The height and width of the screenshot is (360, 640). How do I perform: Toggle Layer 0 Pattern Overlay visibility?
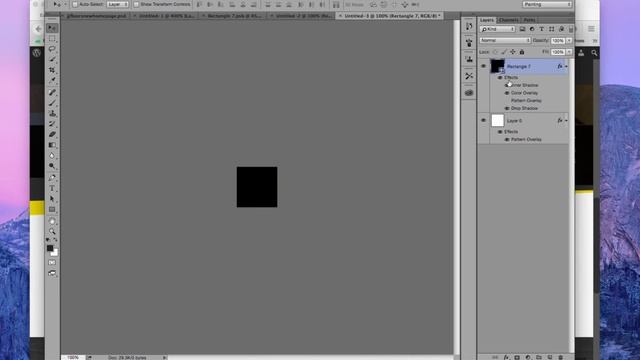coord(507,140)
